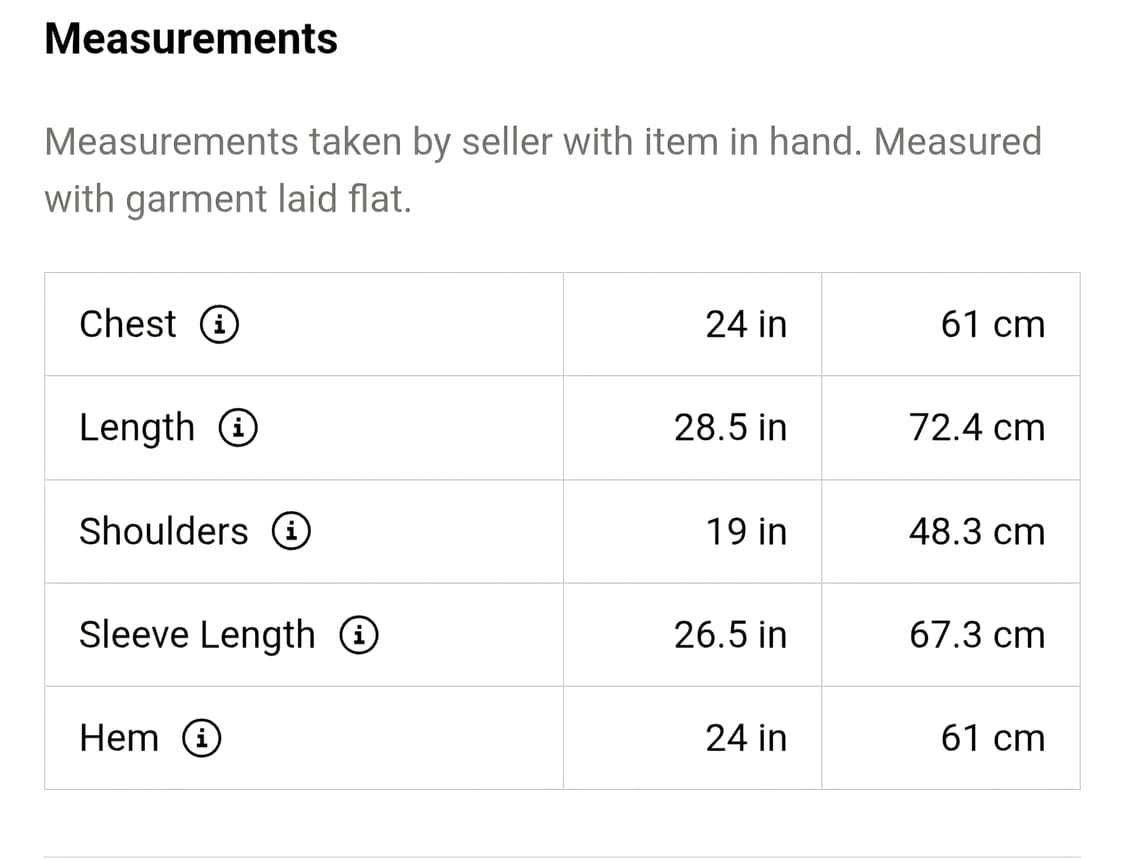
Task: Select the 19 in shoulders value
Action: click(746, 531)
